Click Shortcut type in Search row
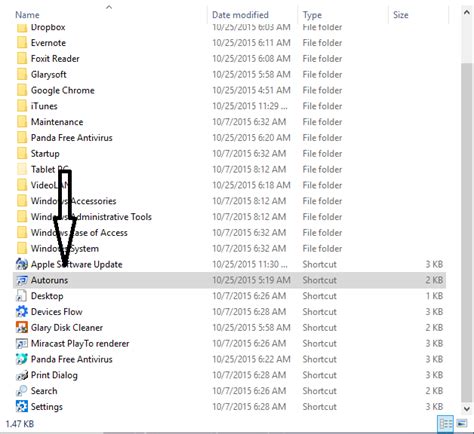Screen dimensions: 474x434 pos(320,391)
